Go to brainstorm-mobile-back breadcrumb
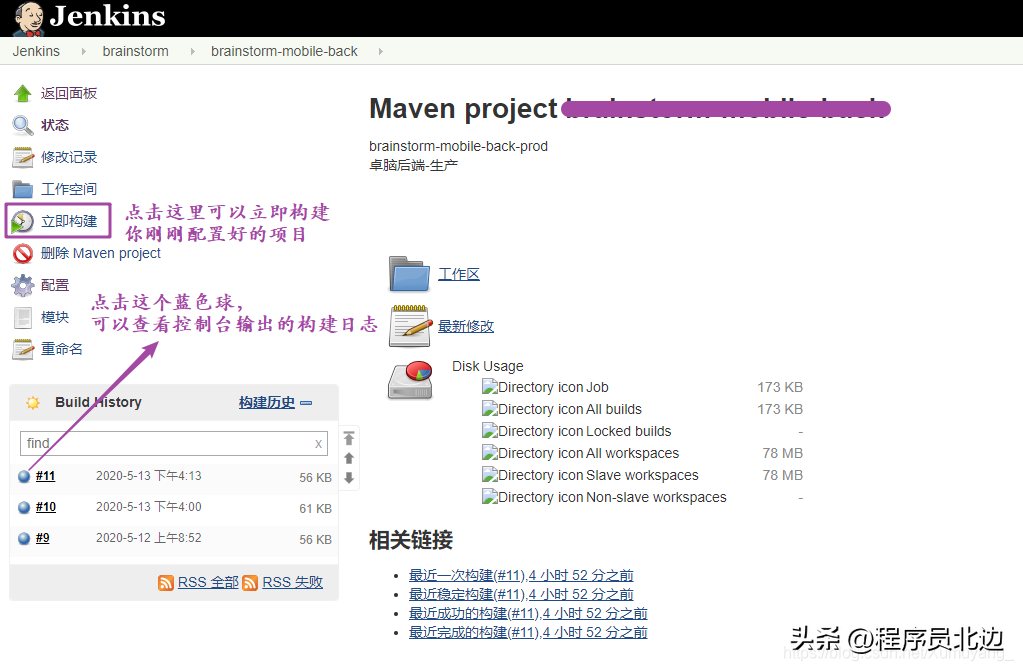1023x671 pixels. (284, 51)
